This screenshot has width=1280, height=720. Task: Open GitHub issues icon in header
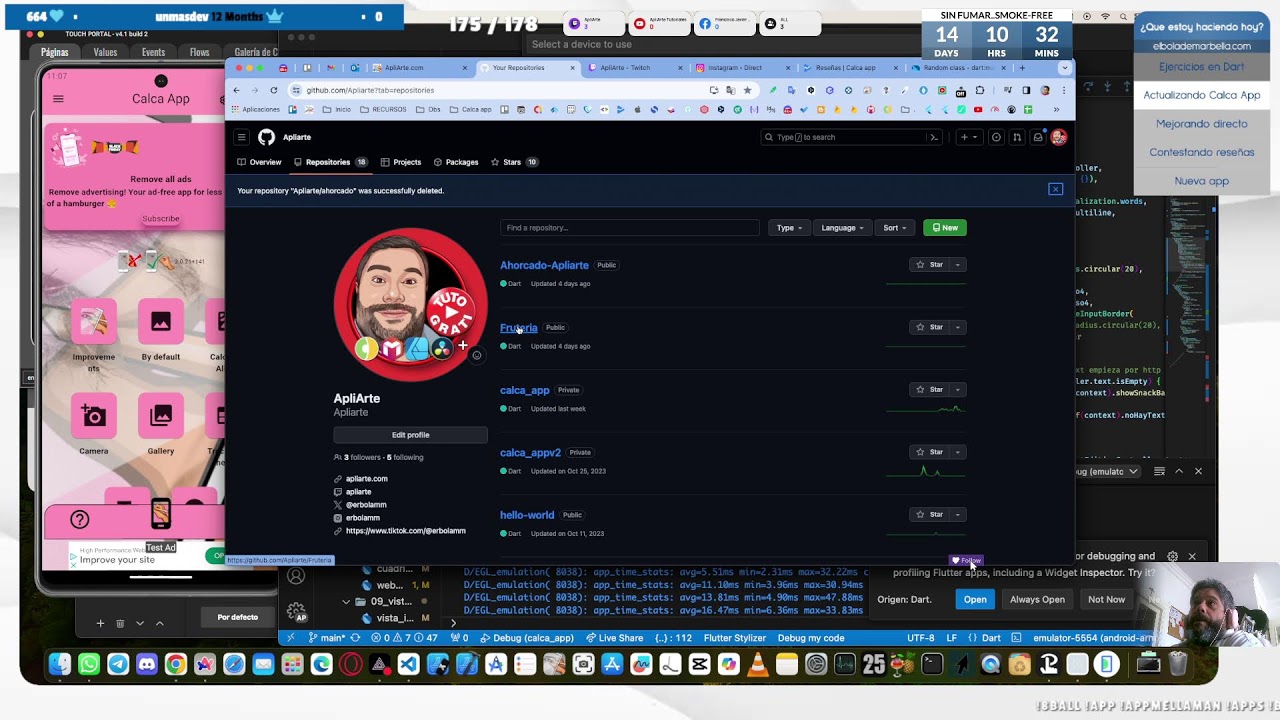996,137
